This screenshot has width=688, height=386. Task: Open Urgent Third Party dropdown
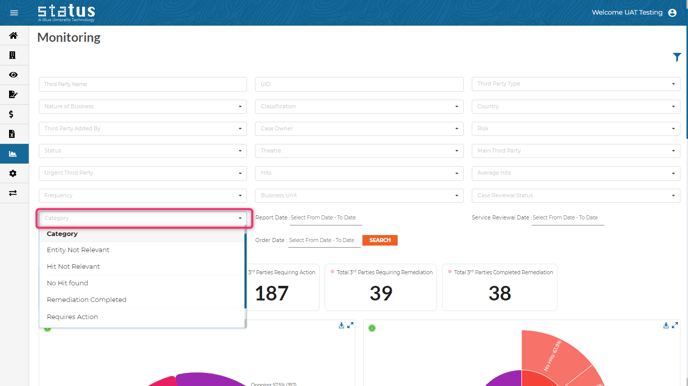click(143, 173)
